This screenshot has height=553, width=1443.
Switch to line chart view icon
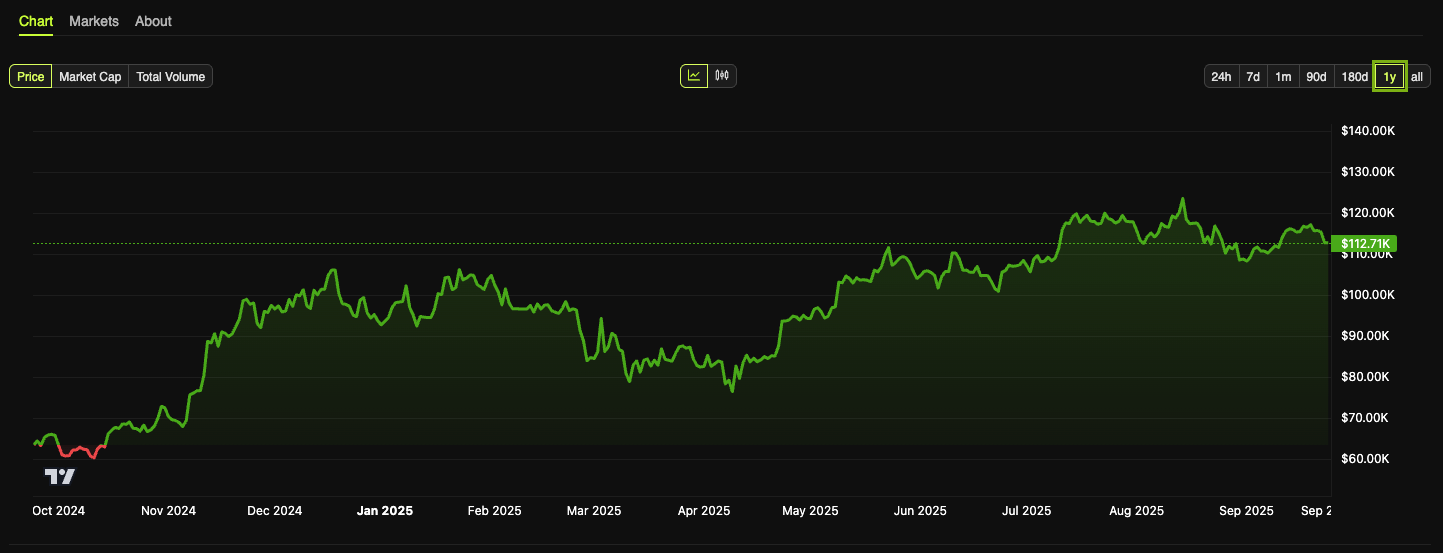tap(694, 76)
